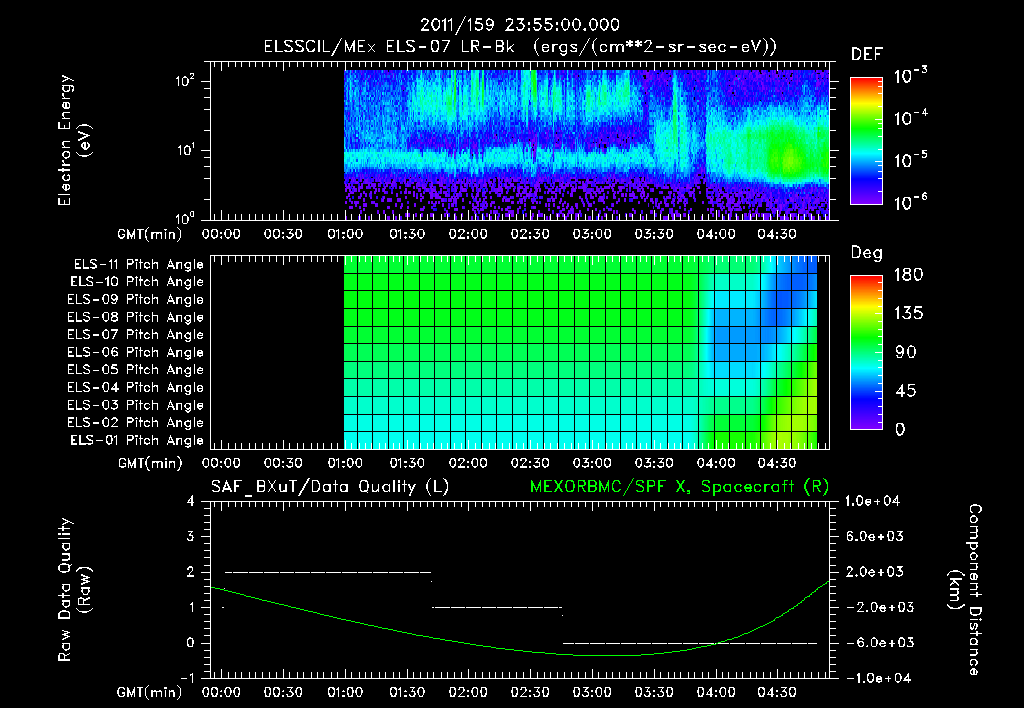Viewport: 1024px width, 708px height.
Task: Click 00:30 time tick under data quality panel
Action: click(x=283, y=692)
